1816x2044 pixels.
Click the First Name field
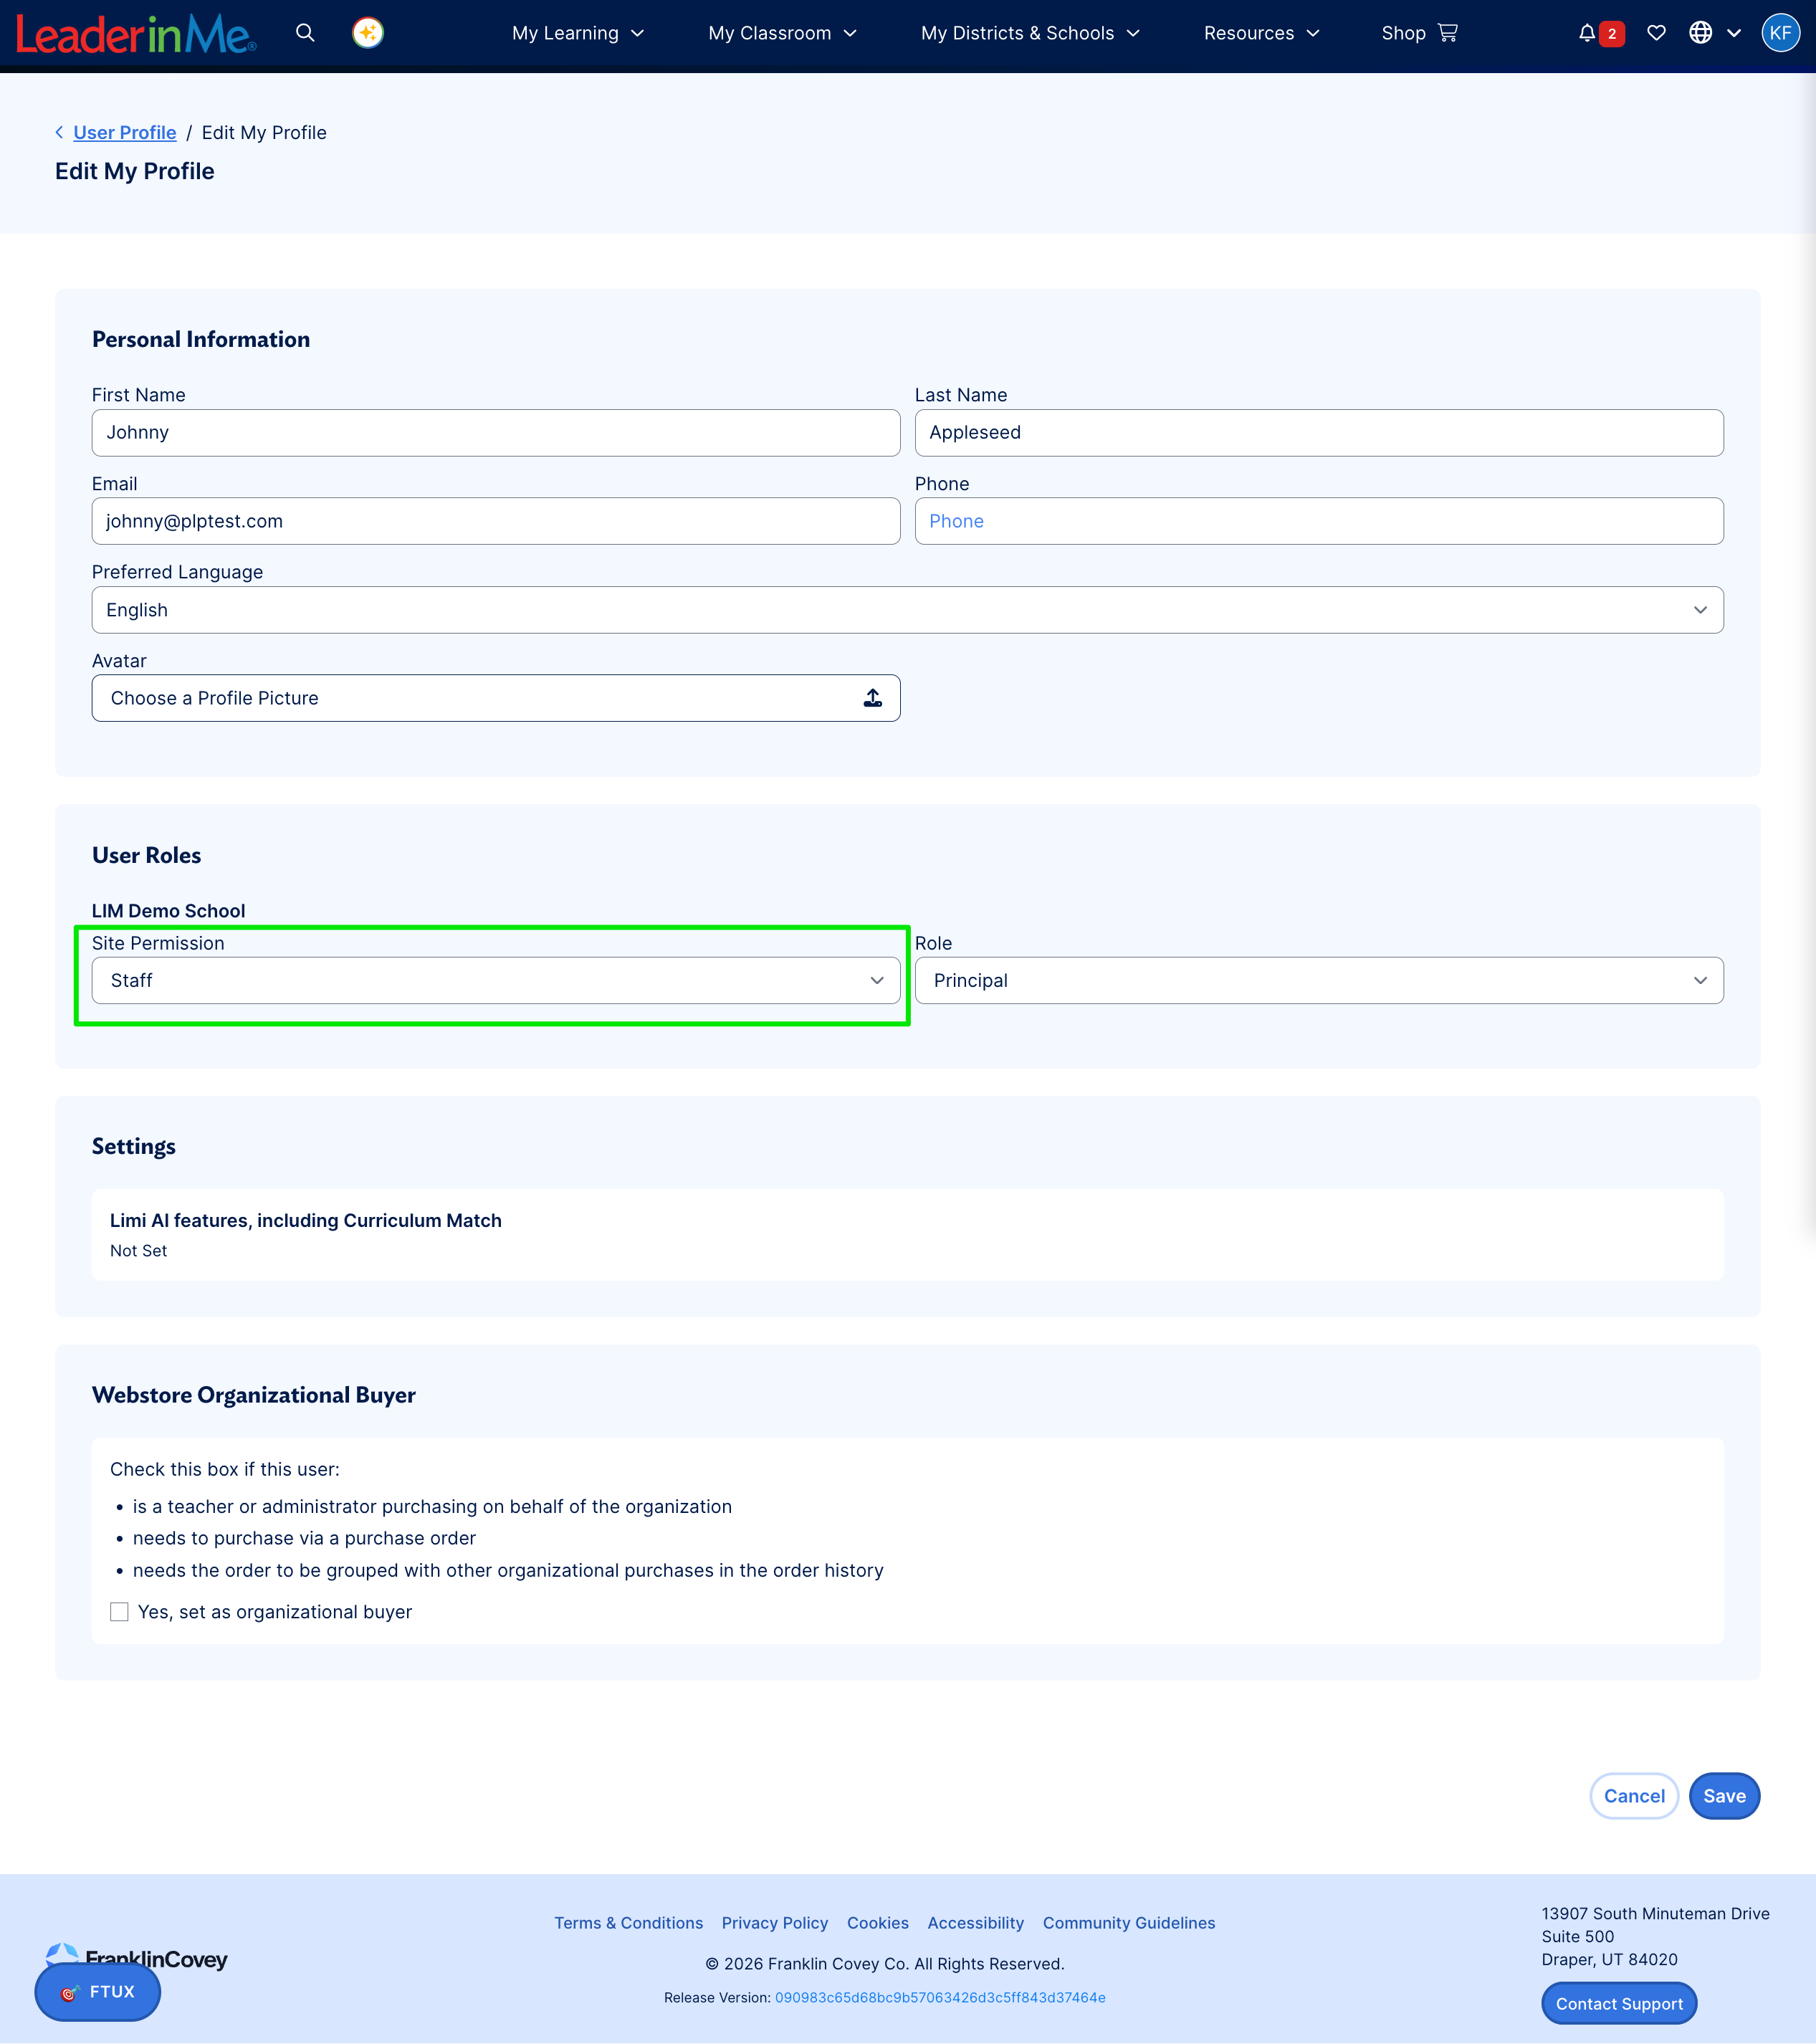point(496,433)
